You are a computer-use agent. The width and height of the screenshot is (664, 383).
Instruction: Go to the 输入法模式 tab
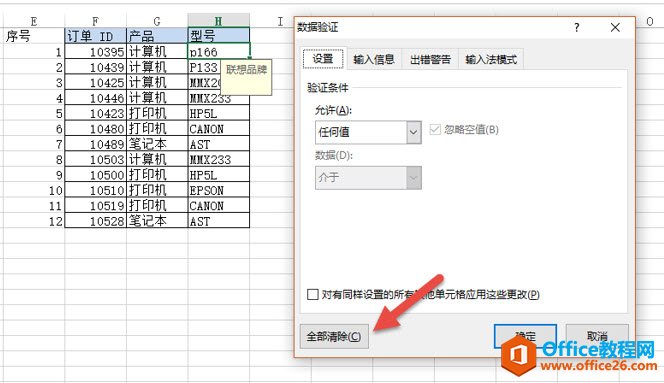491,59
